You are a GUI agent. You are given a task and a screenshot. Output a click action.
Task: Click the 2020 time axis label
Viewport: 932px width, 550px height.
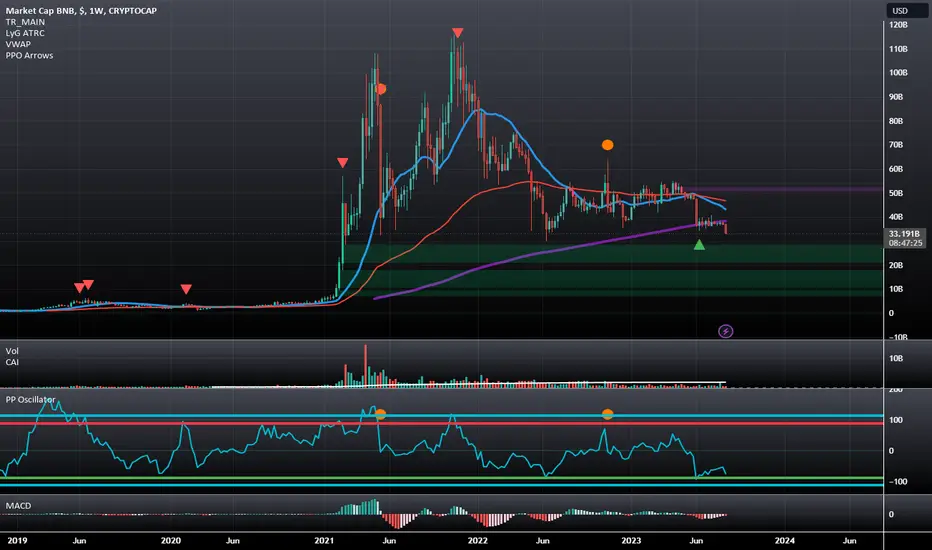(171, 540)
